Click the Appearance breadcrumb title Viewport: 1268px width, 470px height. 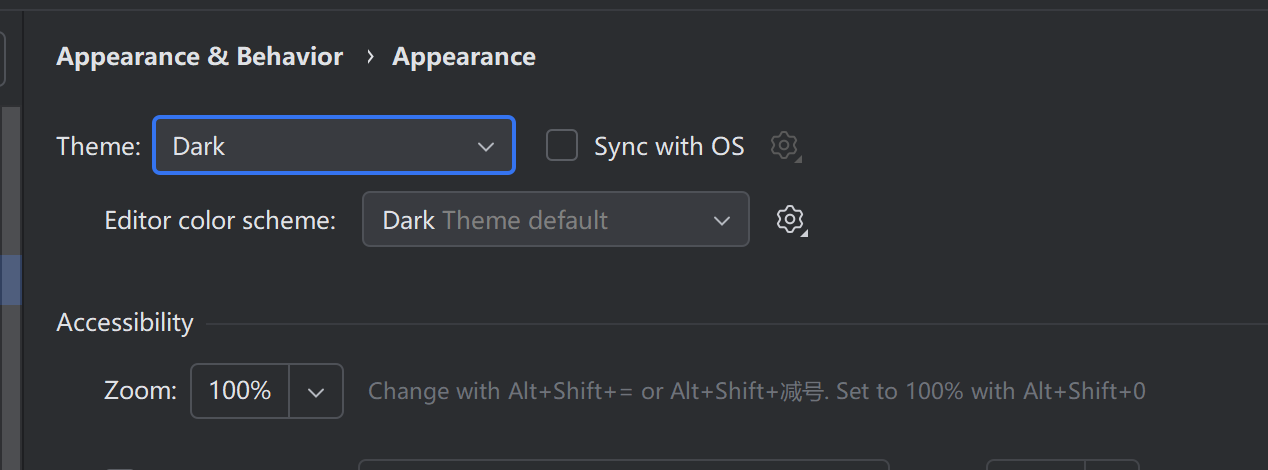[x=464, y=57]
